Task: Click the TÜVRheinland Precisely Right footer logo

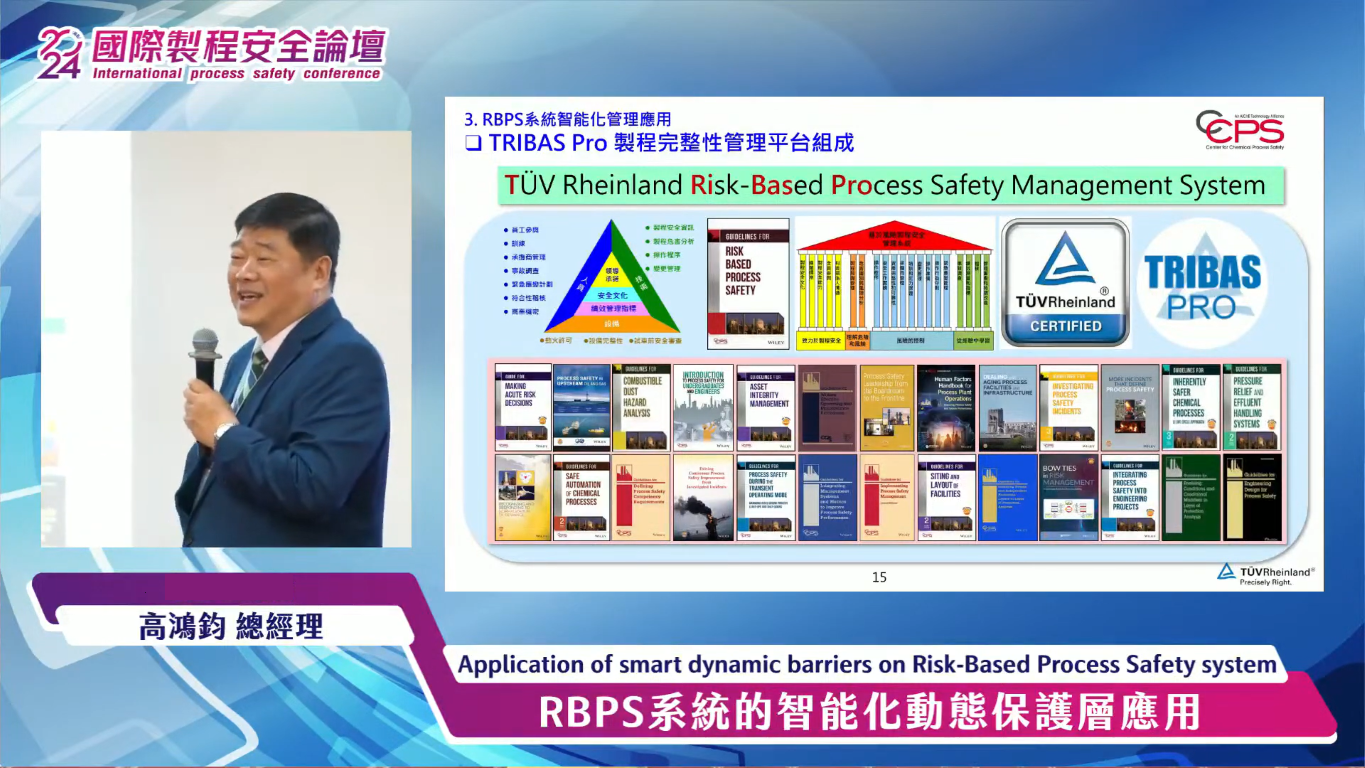Action: 1265,574
